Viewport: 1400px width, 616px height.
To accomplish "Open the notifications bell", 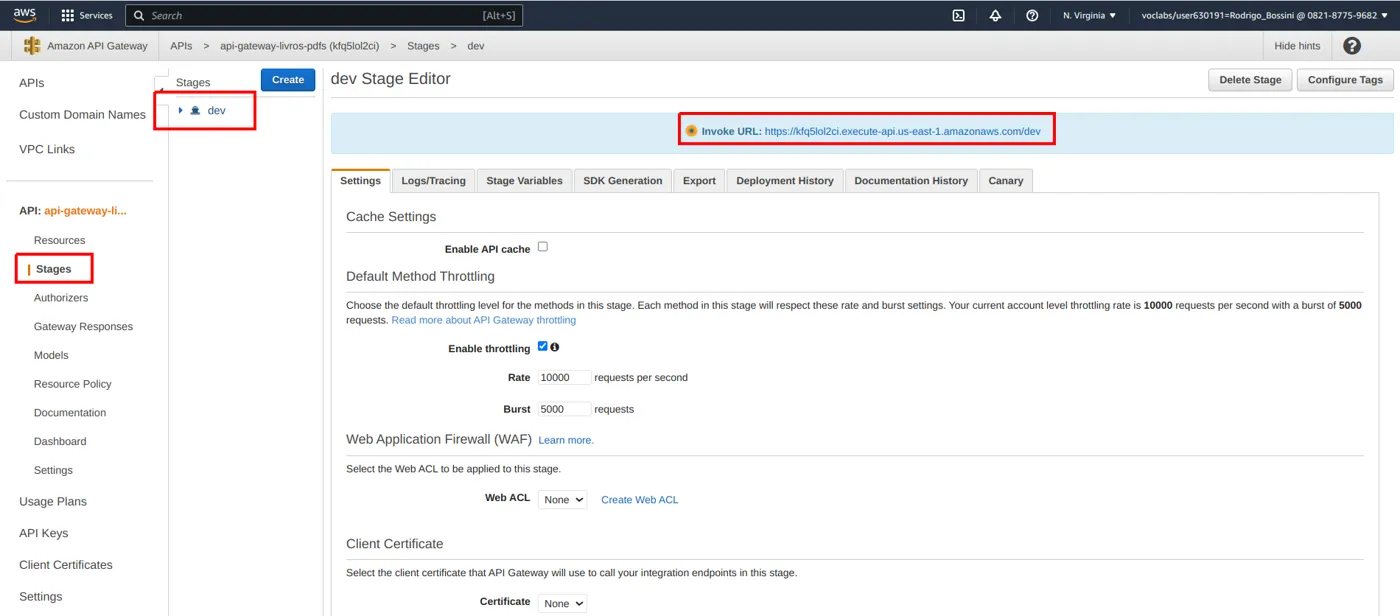I will 995,15.
